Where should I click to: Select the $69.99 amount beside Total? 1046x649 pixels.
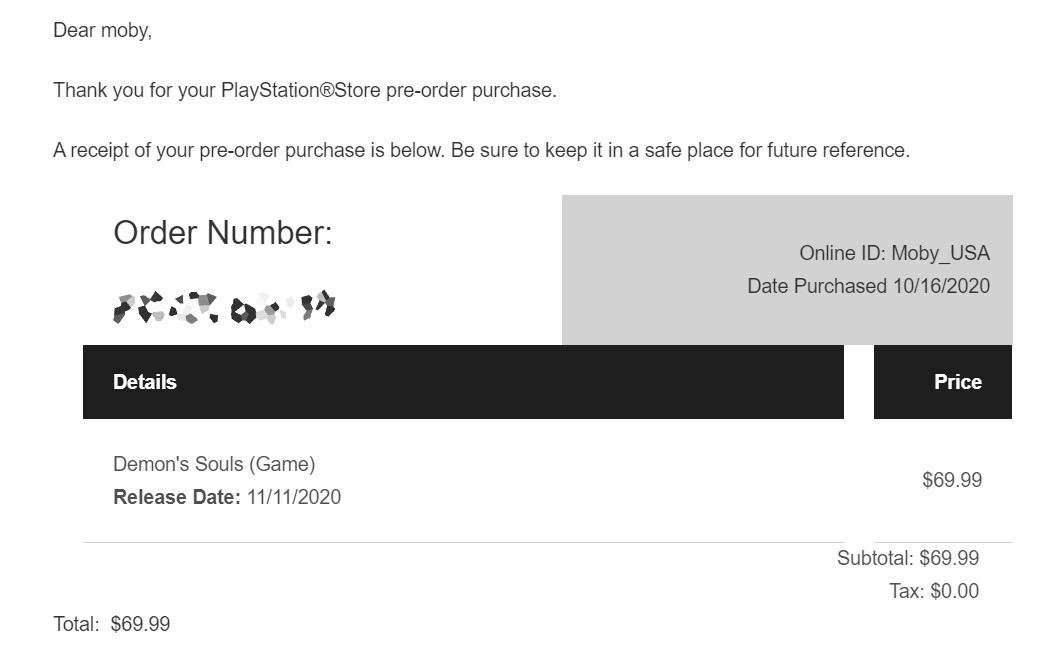(x=140, y=625)
